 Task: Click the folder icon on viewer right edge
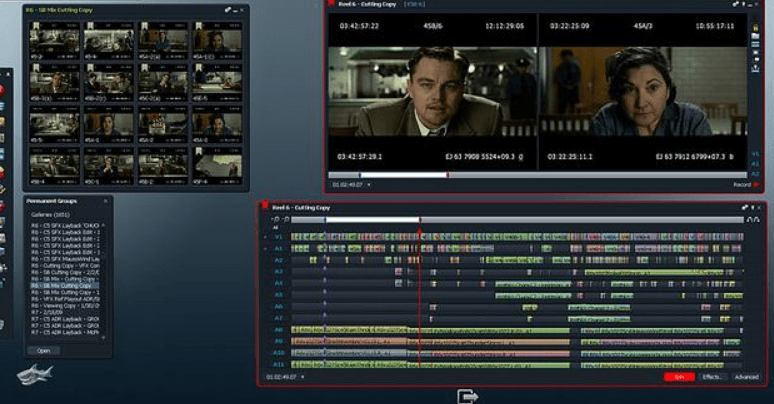coord(755,36)
